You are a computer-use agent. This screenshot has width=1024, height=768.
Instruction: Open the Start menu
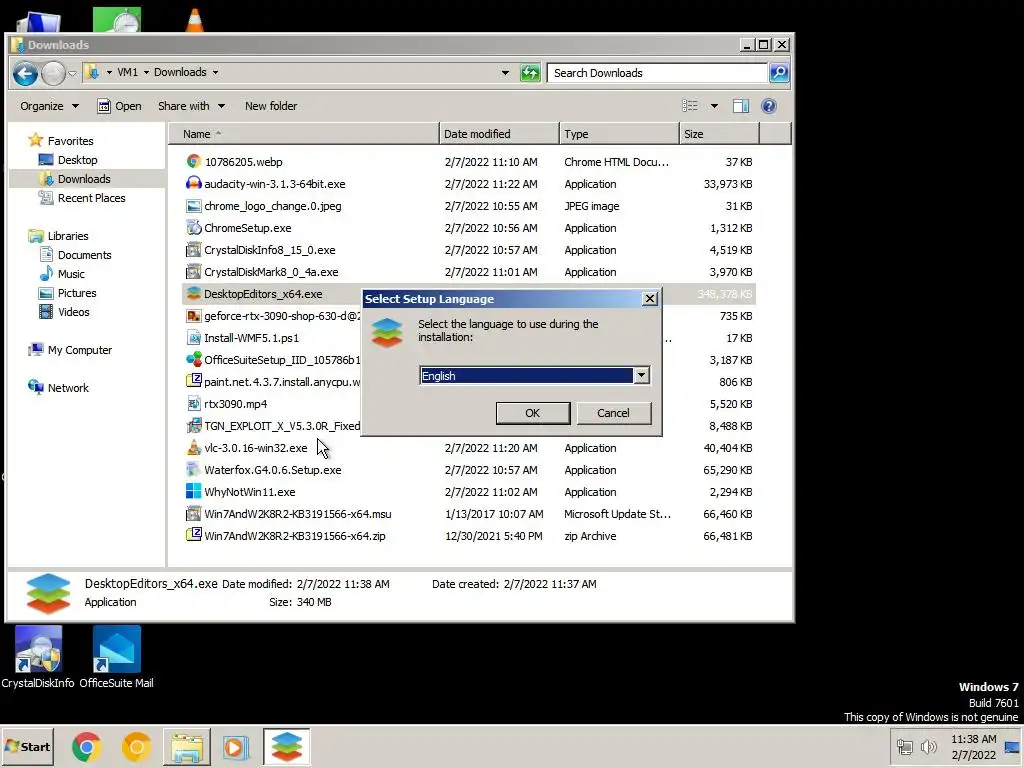tap(27, 747)
